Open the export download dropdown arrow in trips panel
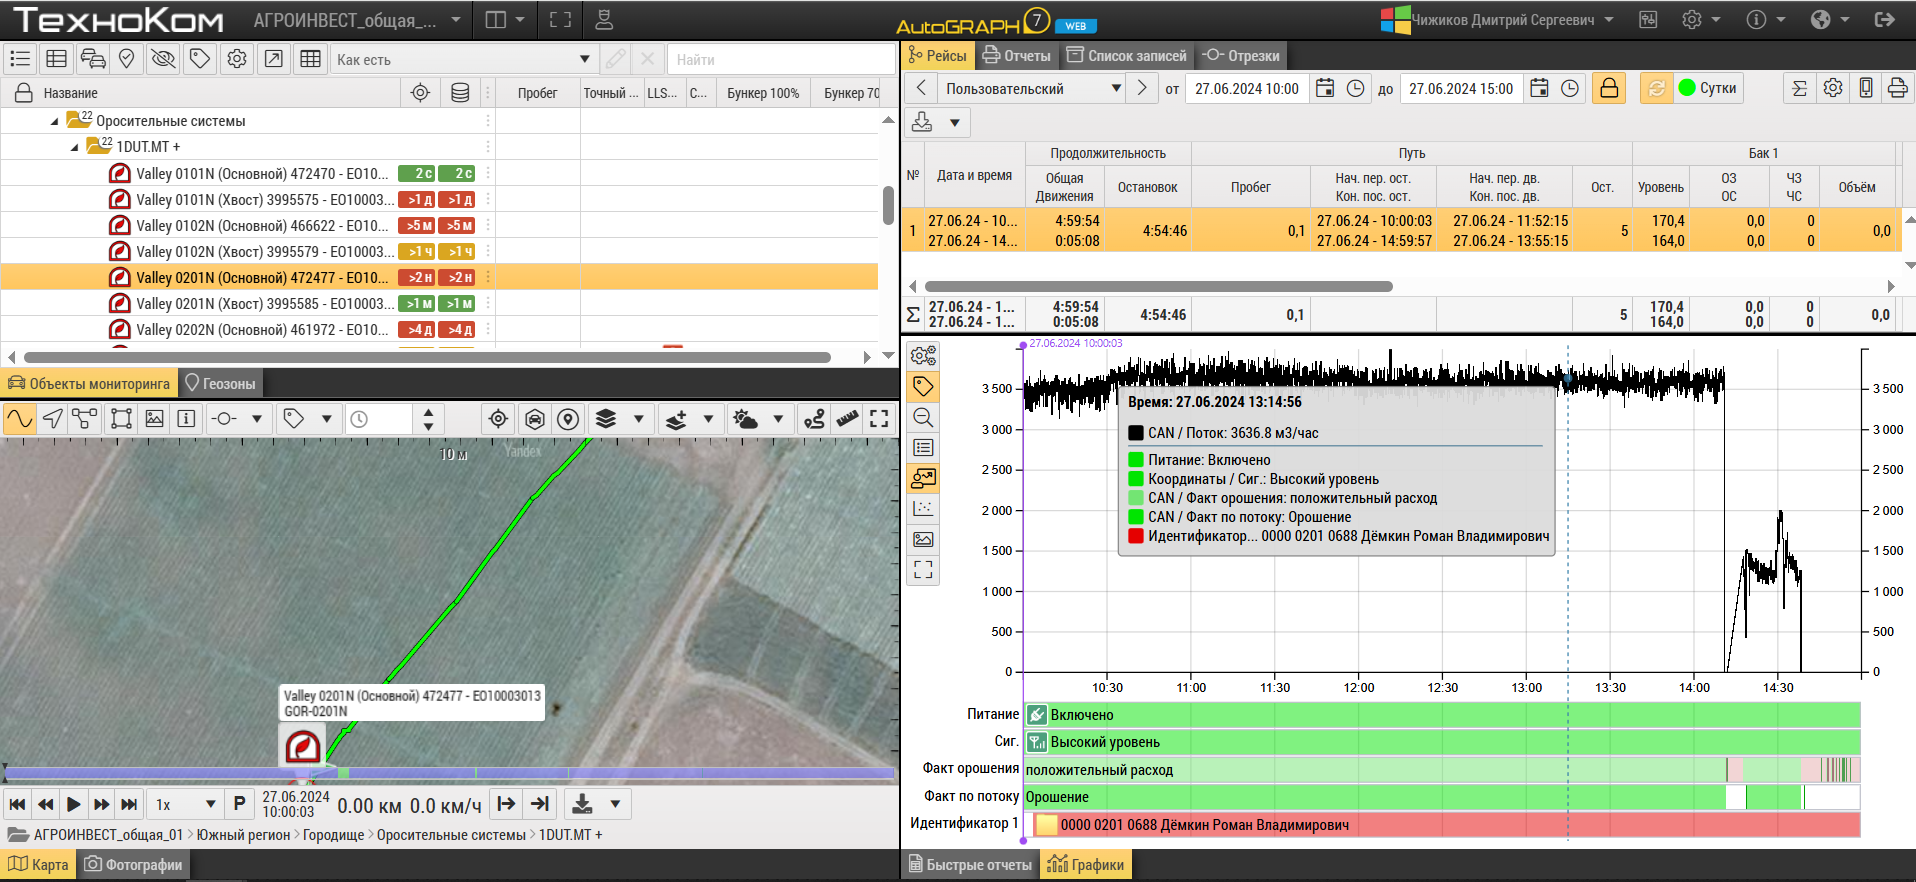The width and height of the screenshot is (1916, 882). click(x=955, y=122)
